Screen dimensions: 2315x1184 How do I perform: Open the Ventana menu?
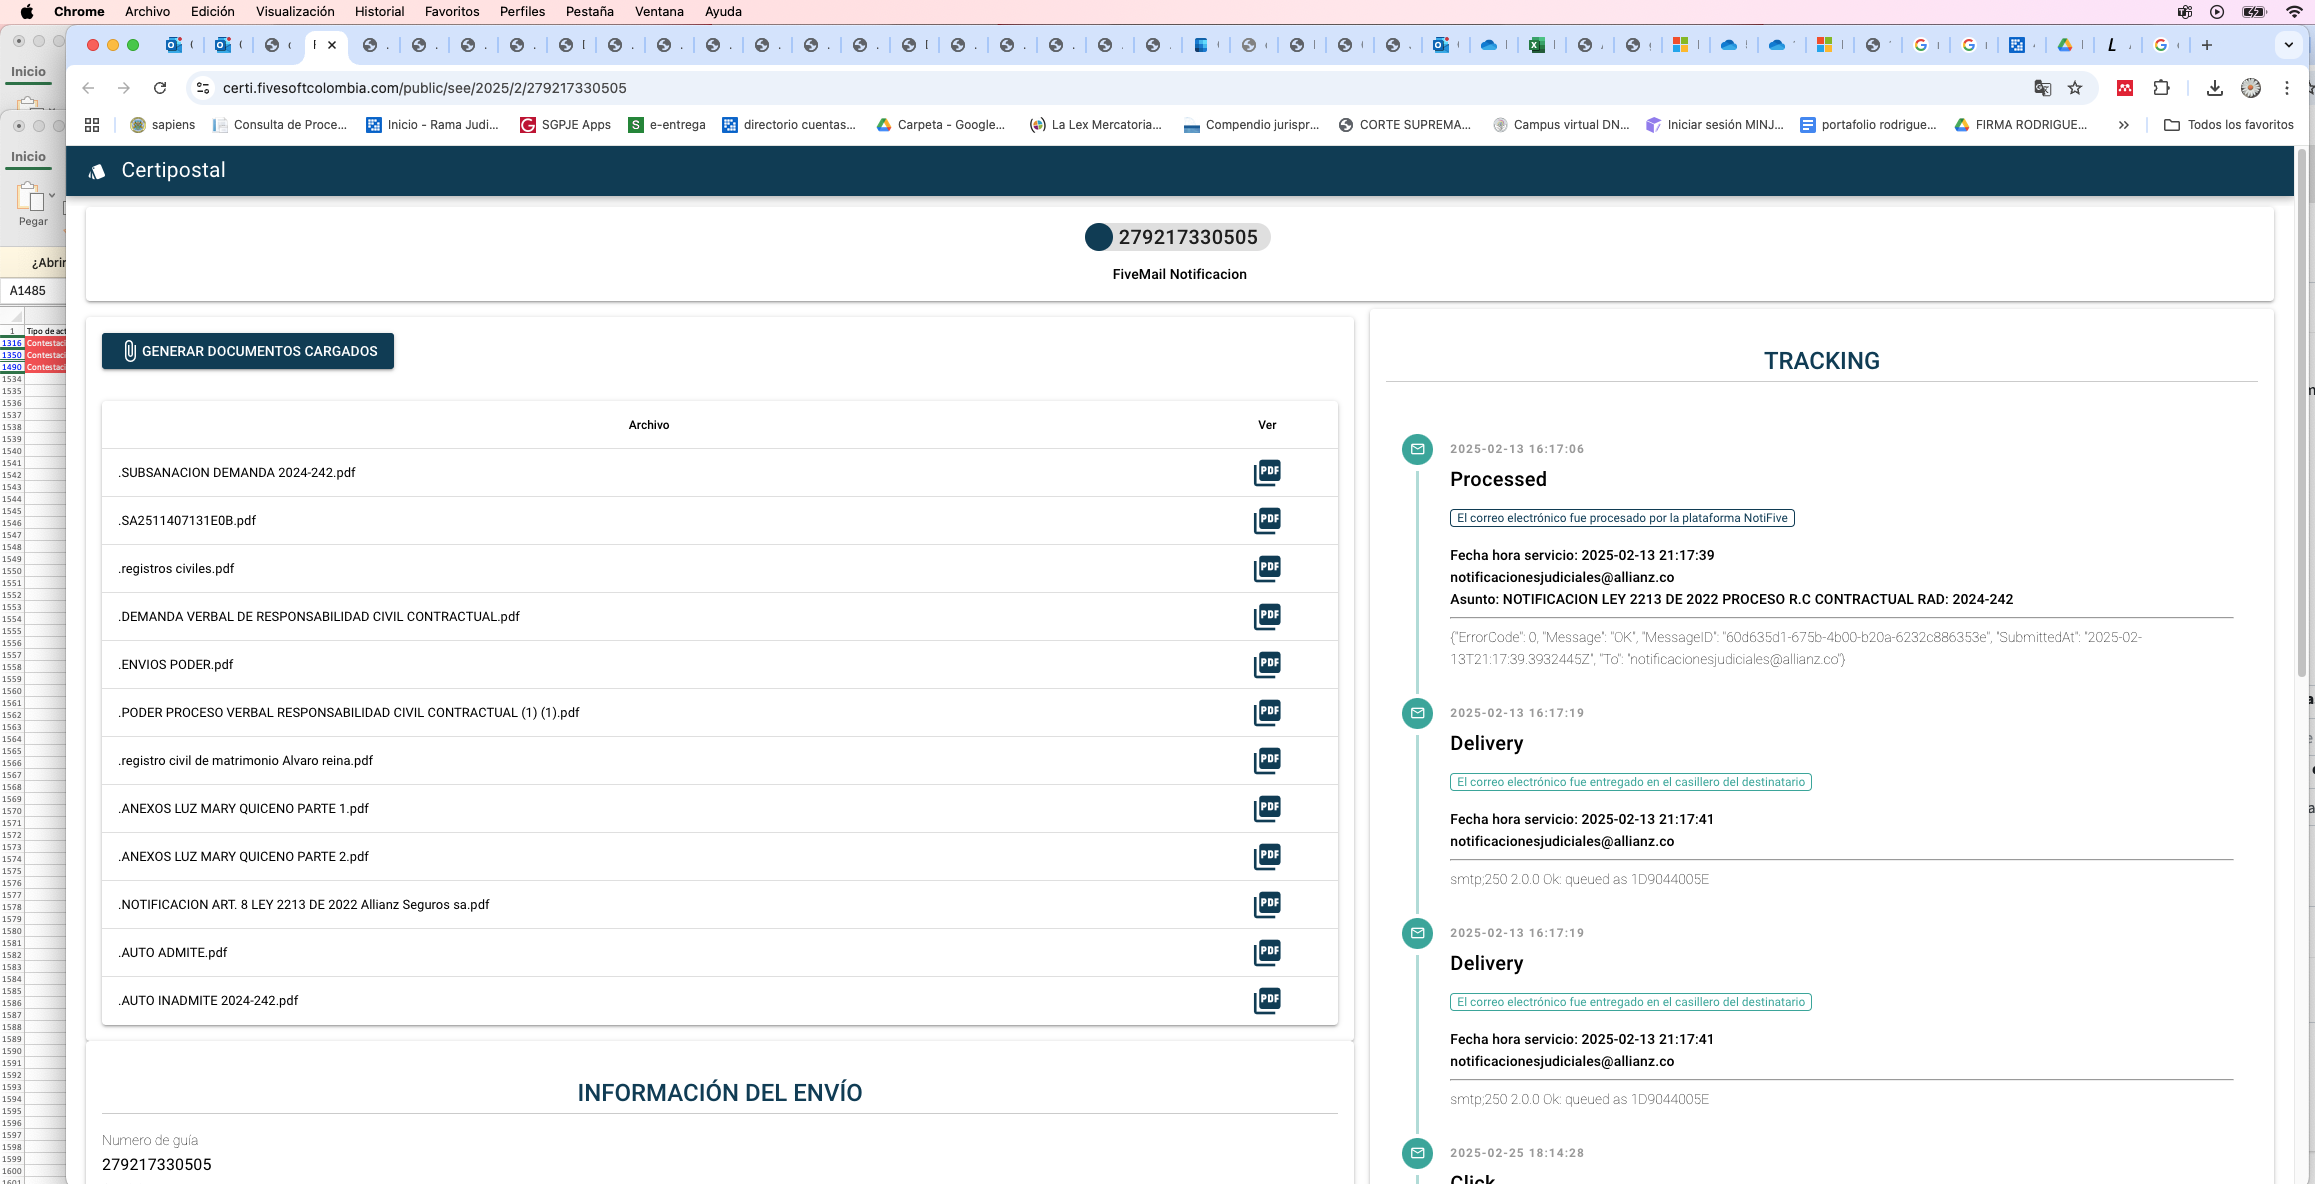660,11
